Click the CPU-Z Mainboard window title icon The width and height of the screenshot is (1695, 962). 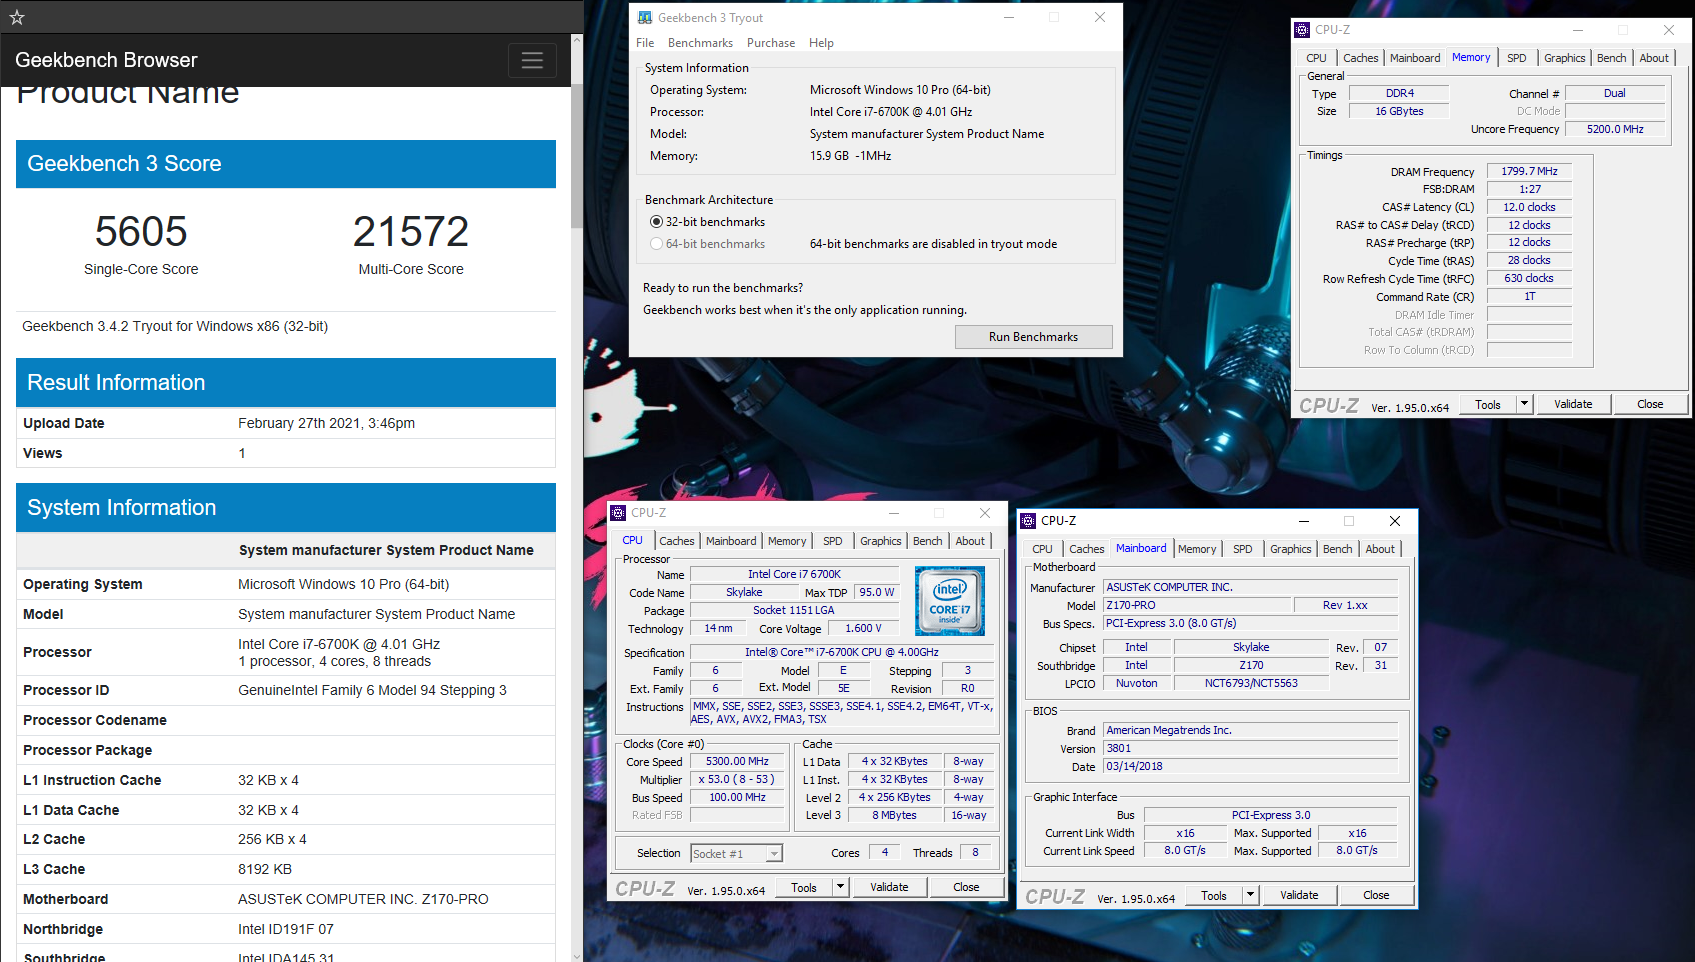[1028, 521]
